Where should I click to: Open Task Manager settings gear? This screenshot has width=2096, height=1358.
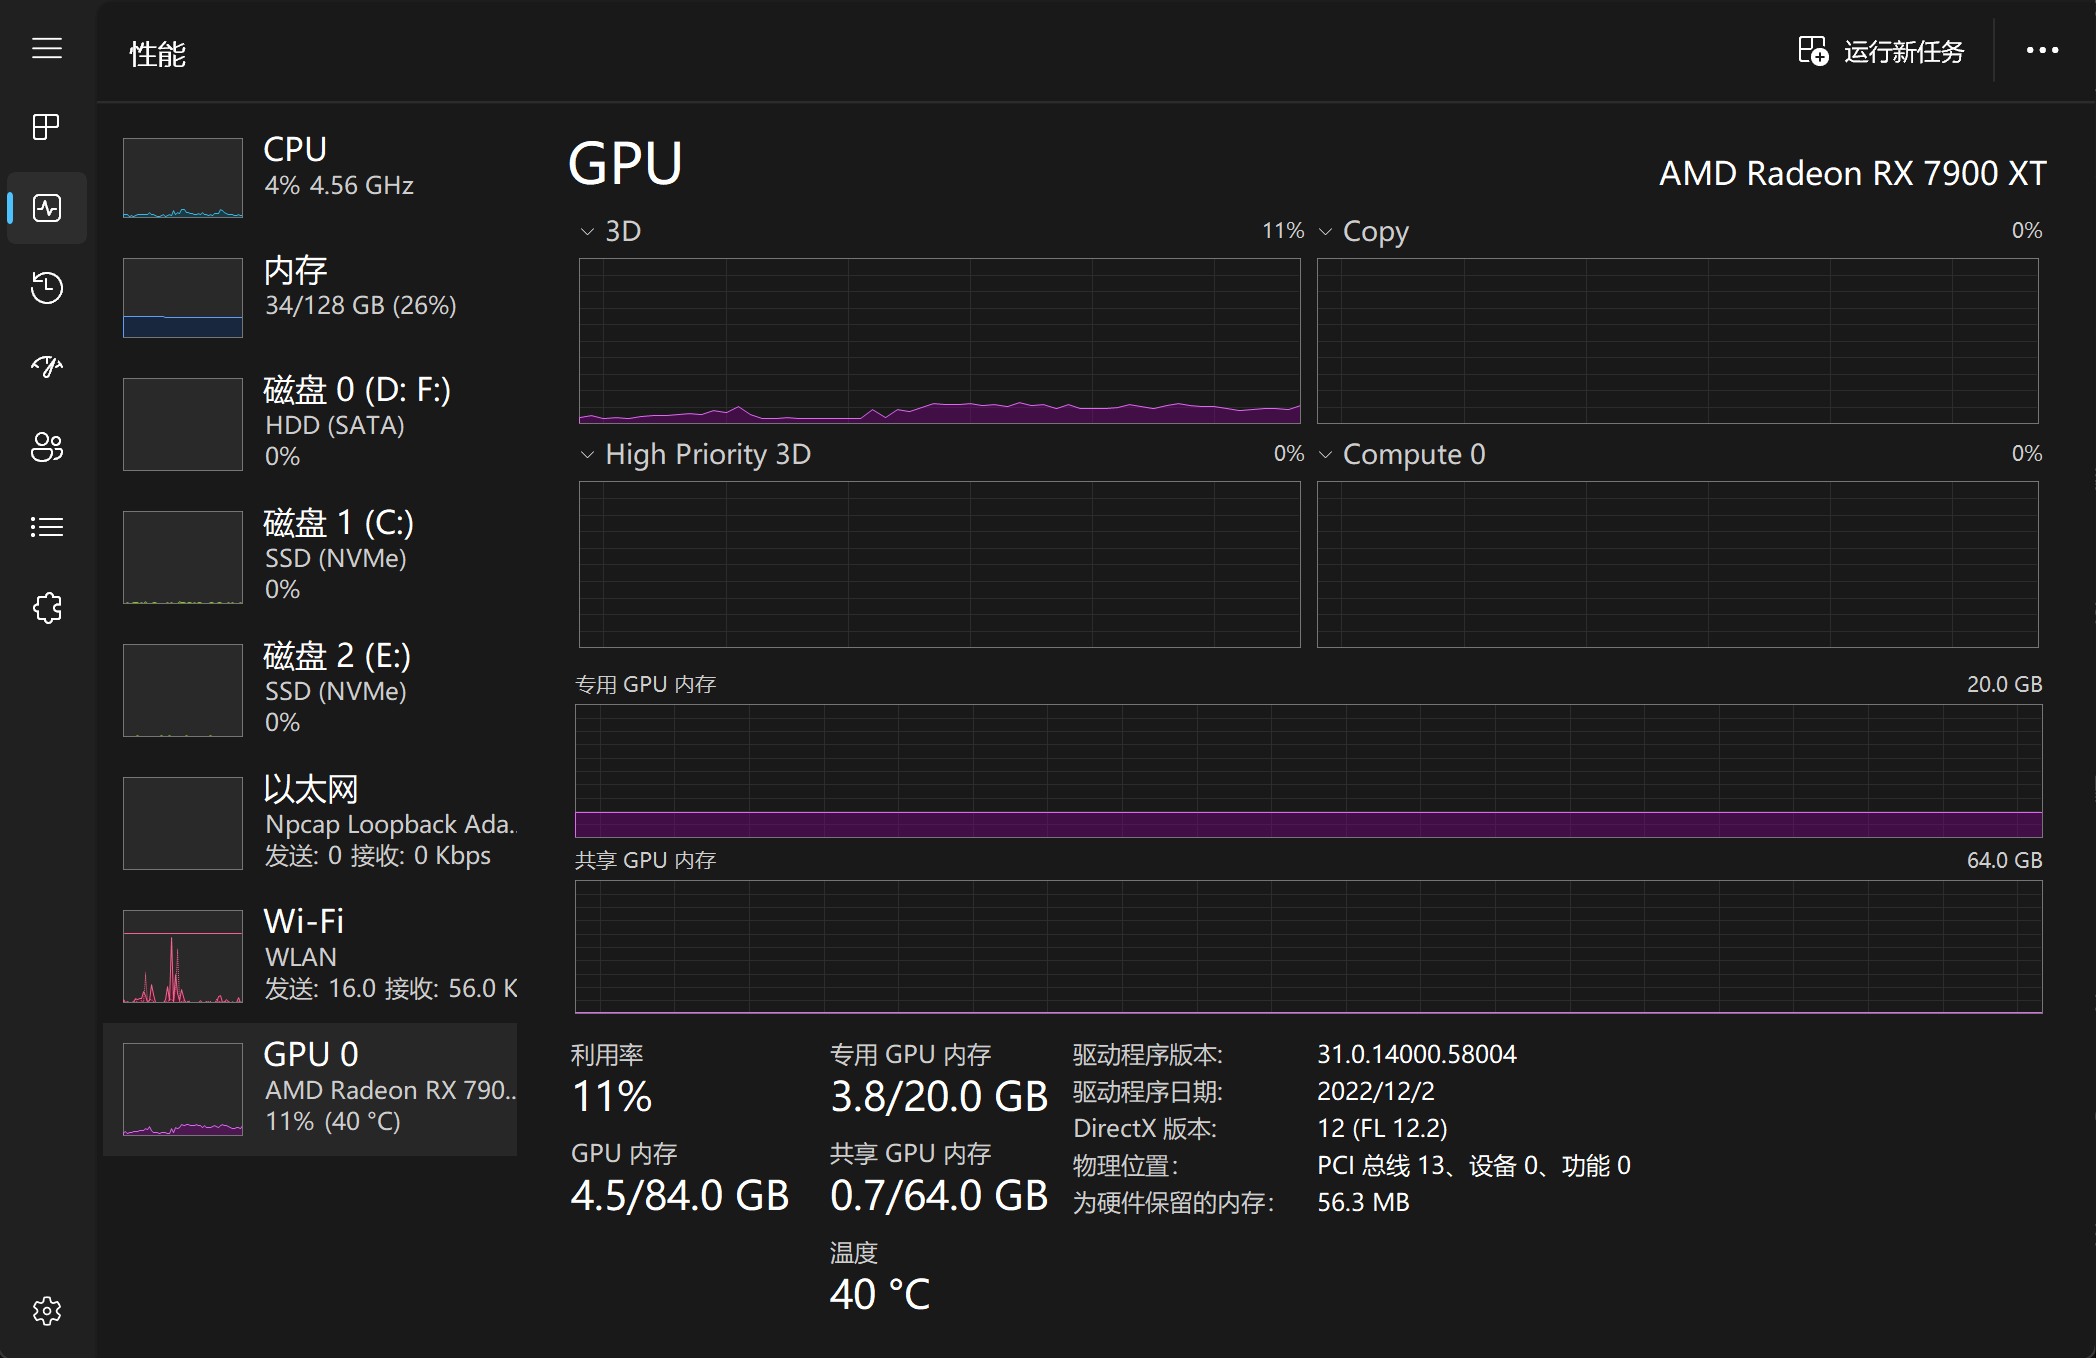(47, 1311)
